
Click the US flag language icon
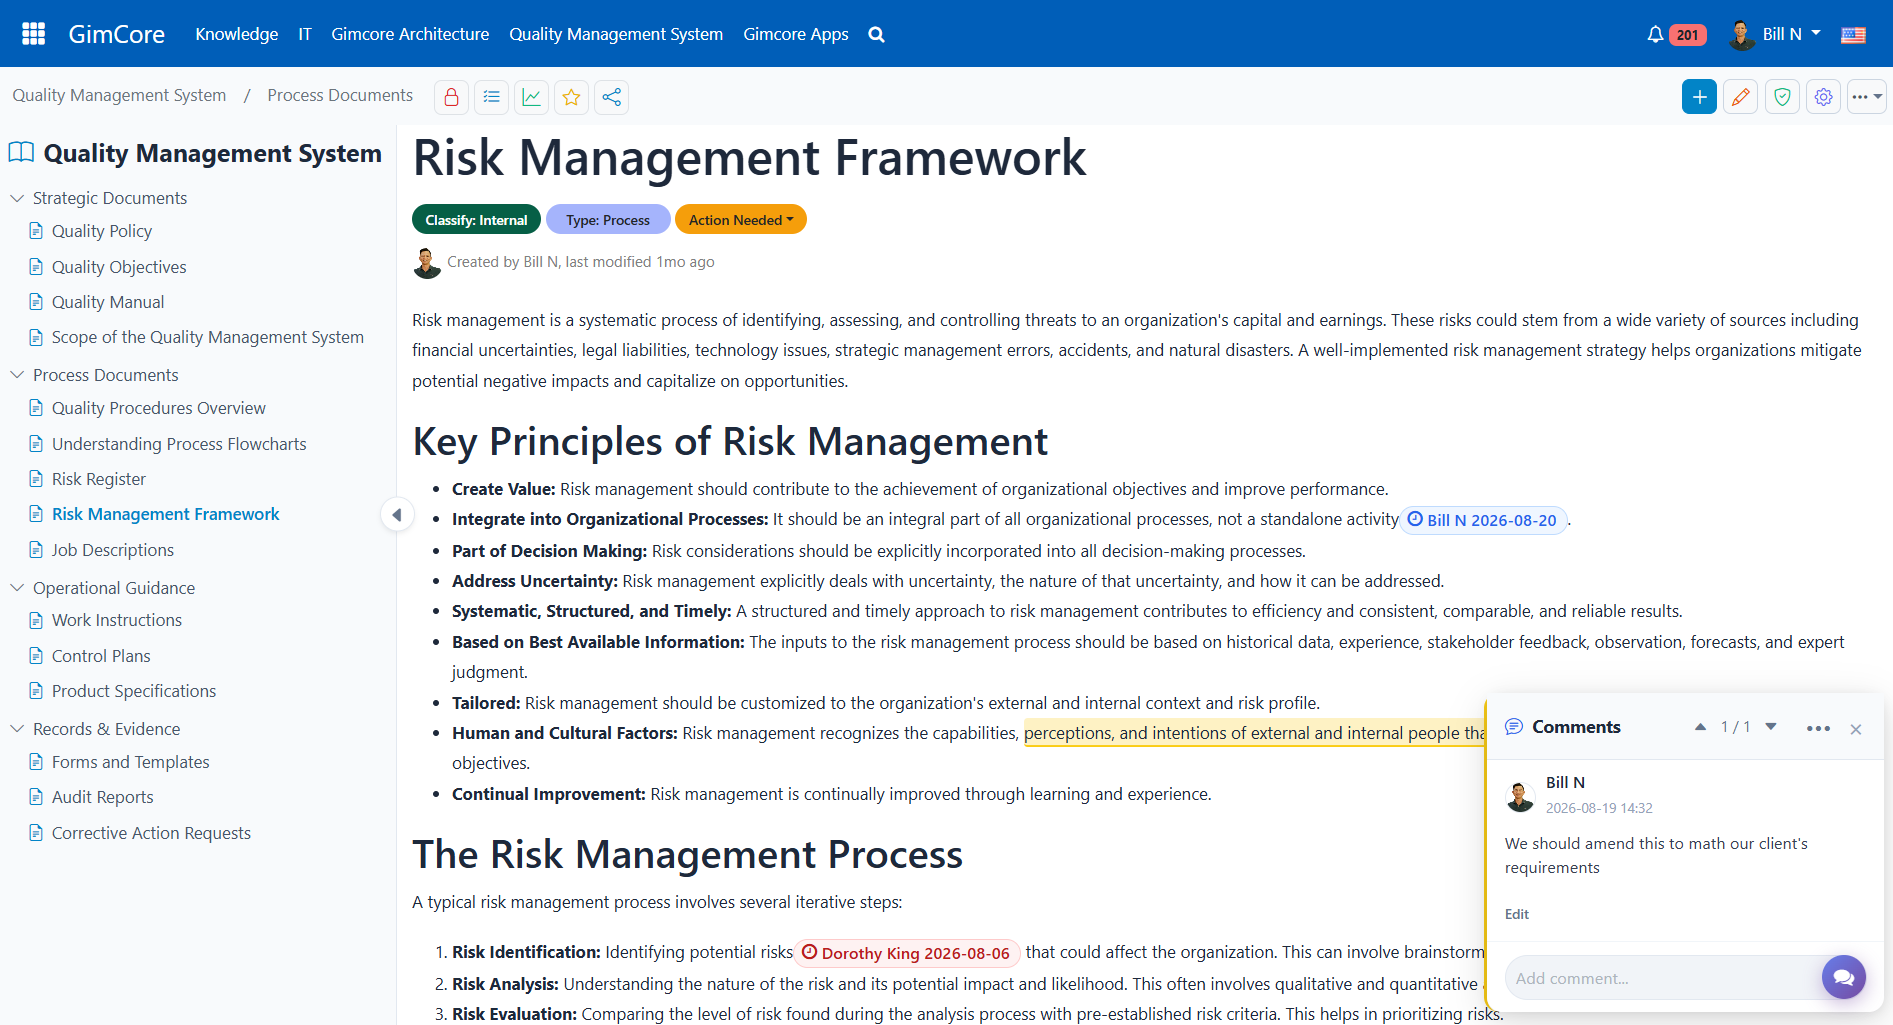1853,35
